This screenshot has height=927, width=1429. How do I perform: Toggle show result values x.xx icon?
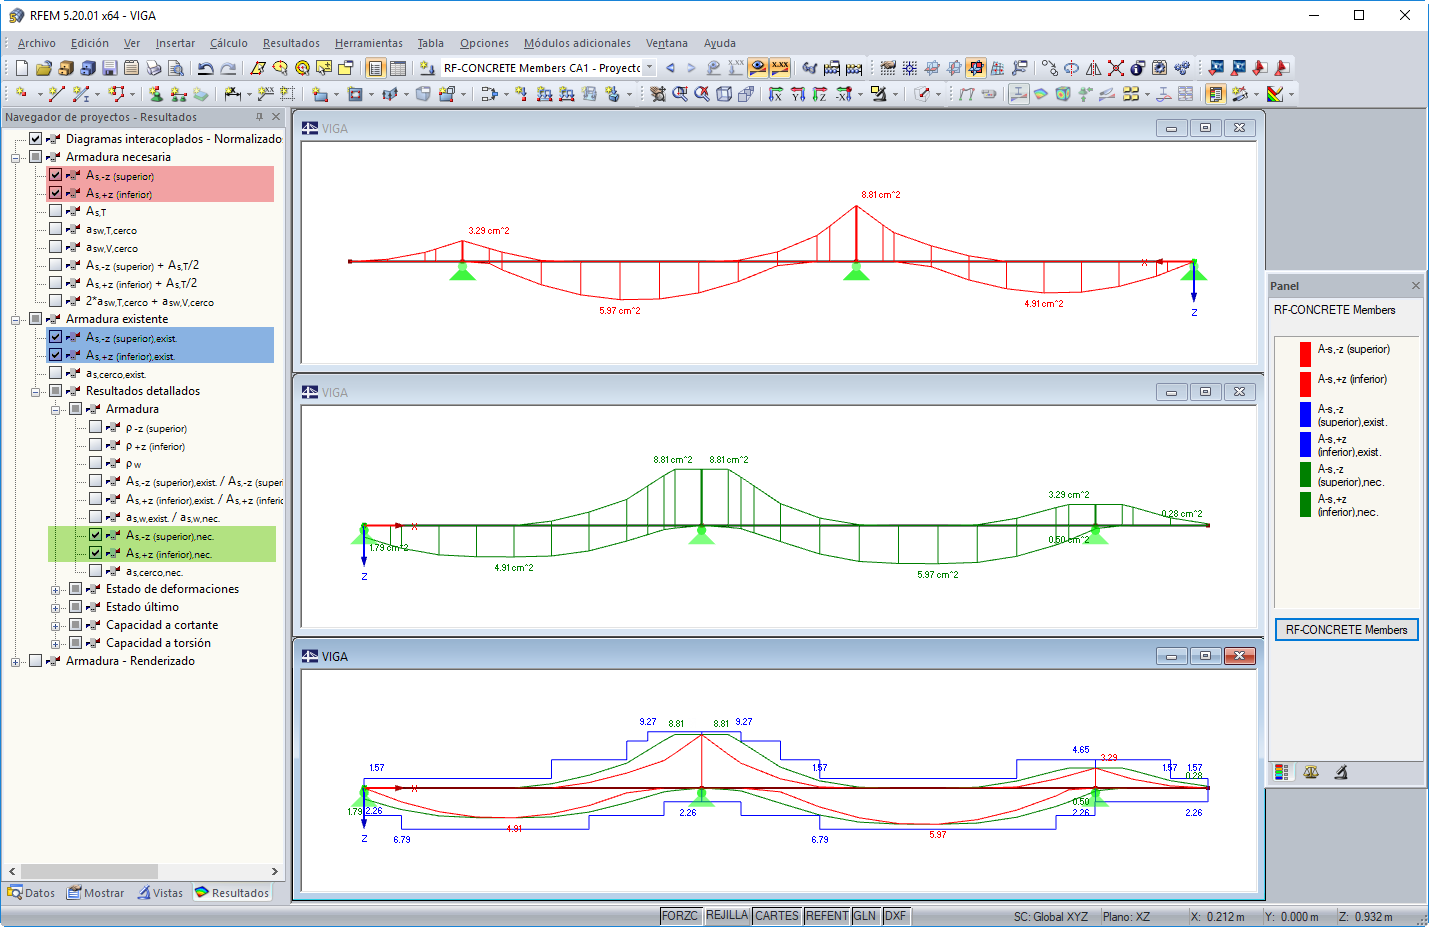780,68
